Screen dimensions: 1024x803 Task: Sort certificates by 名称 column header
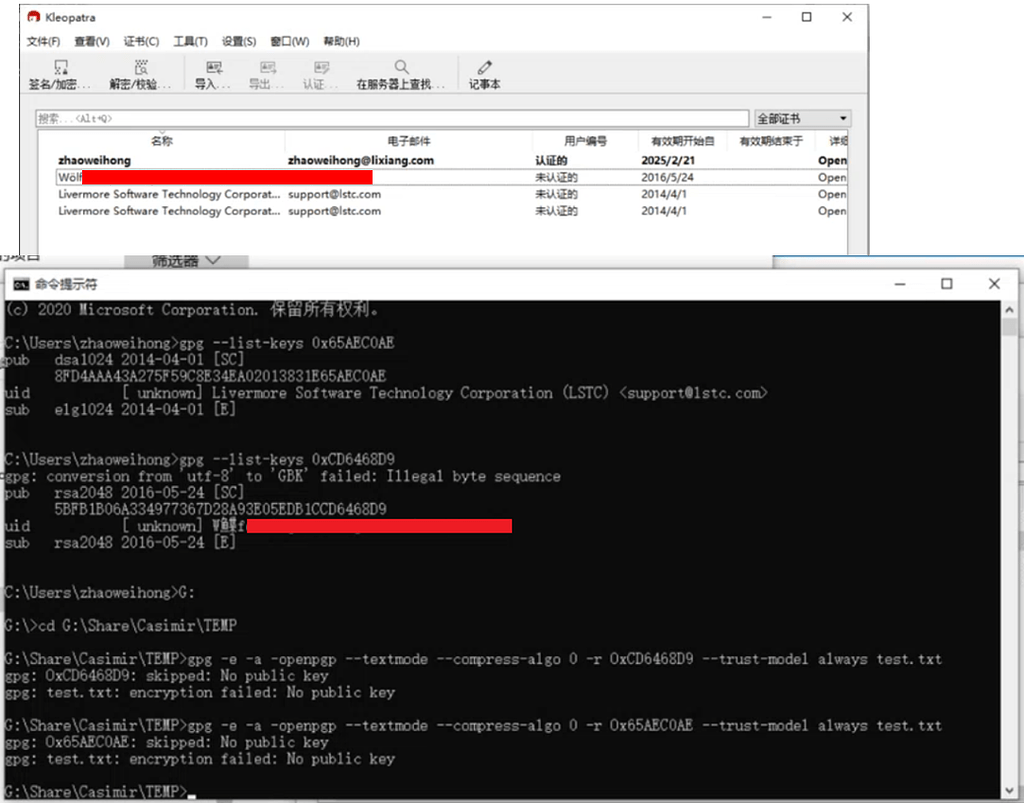point(161,142)
